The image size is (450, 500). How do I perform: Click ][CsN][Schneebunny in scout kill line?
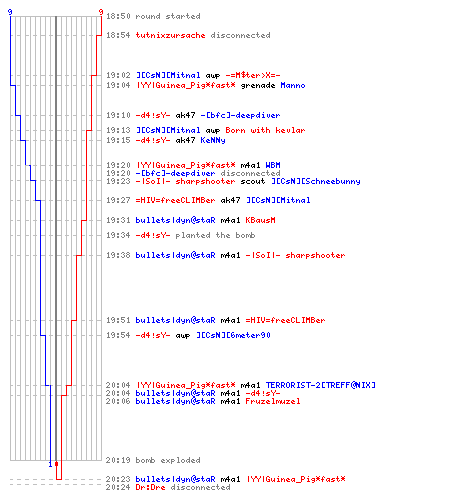(x=315, y=181)
